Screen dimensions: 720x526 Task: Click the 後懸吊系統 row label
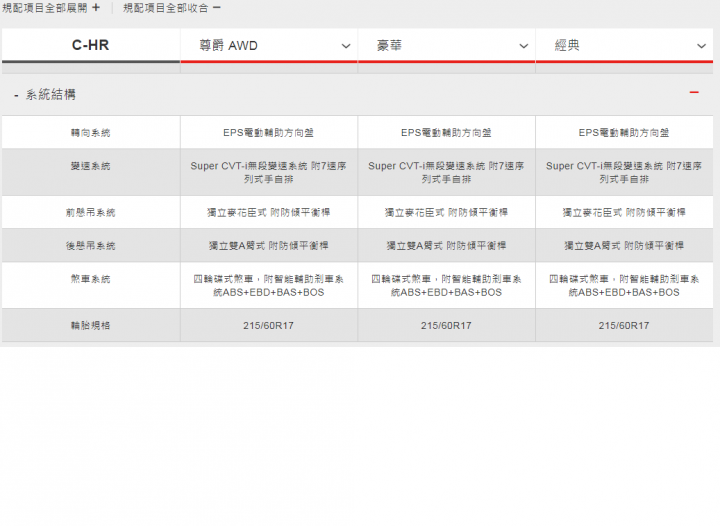pos(90,246)
